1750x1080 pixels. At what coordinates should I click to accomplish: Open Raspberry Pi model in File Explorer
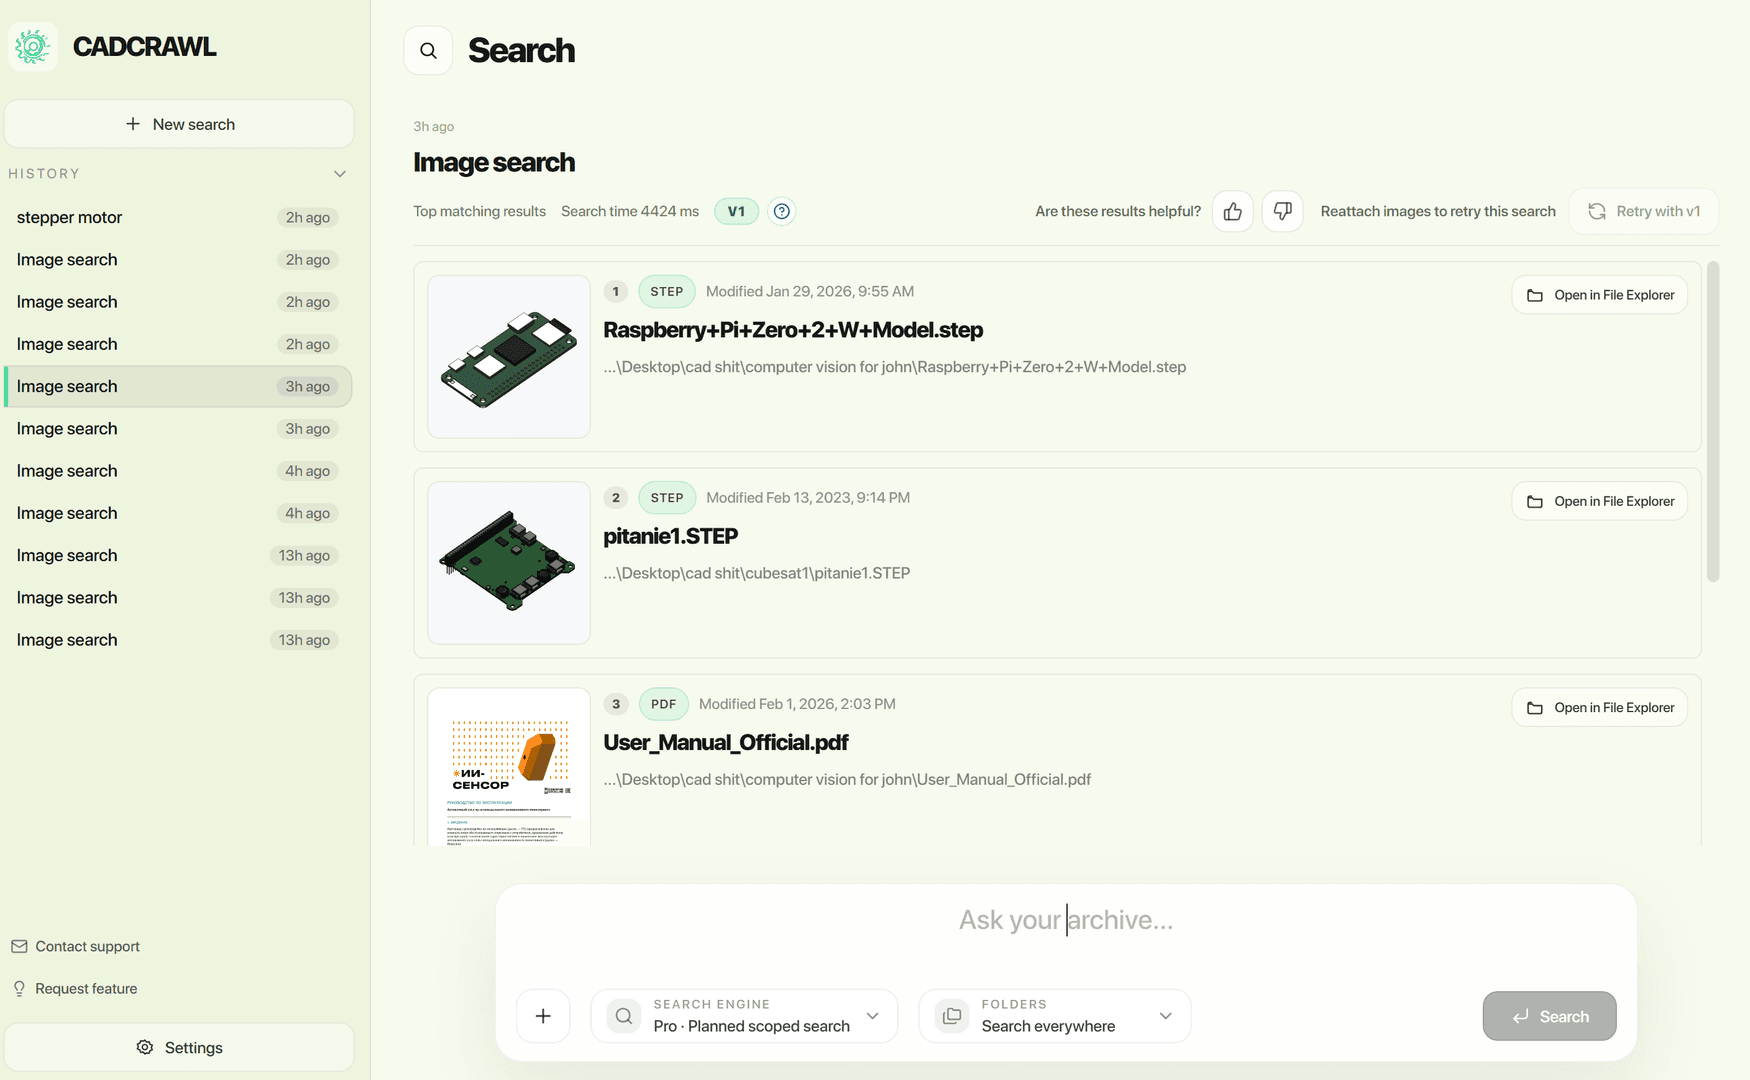pyautogui.click(x=1600, y=295)
